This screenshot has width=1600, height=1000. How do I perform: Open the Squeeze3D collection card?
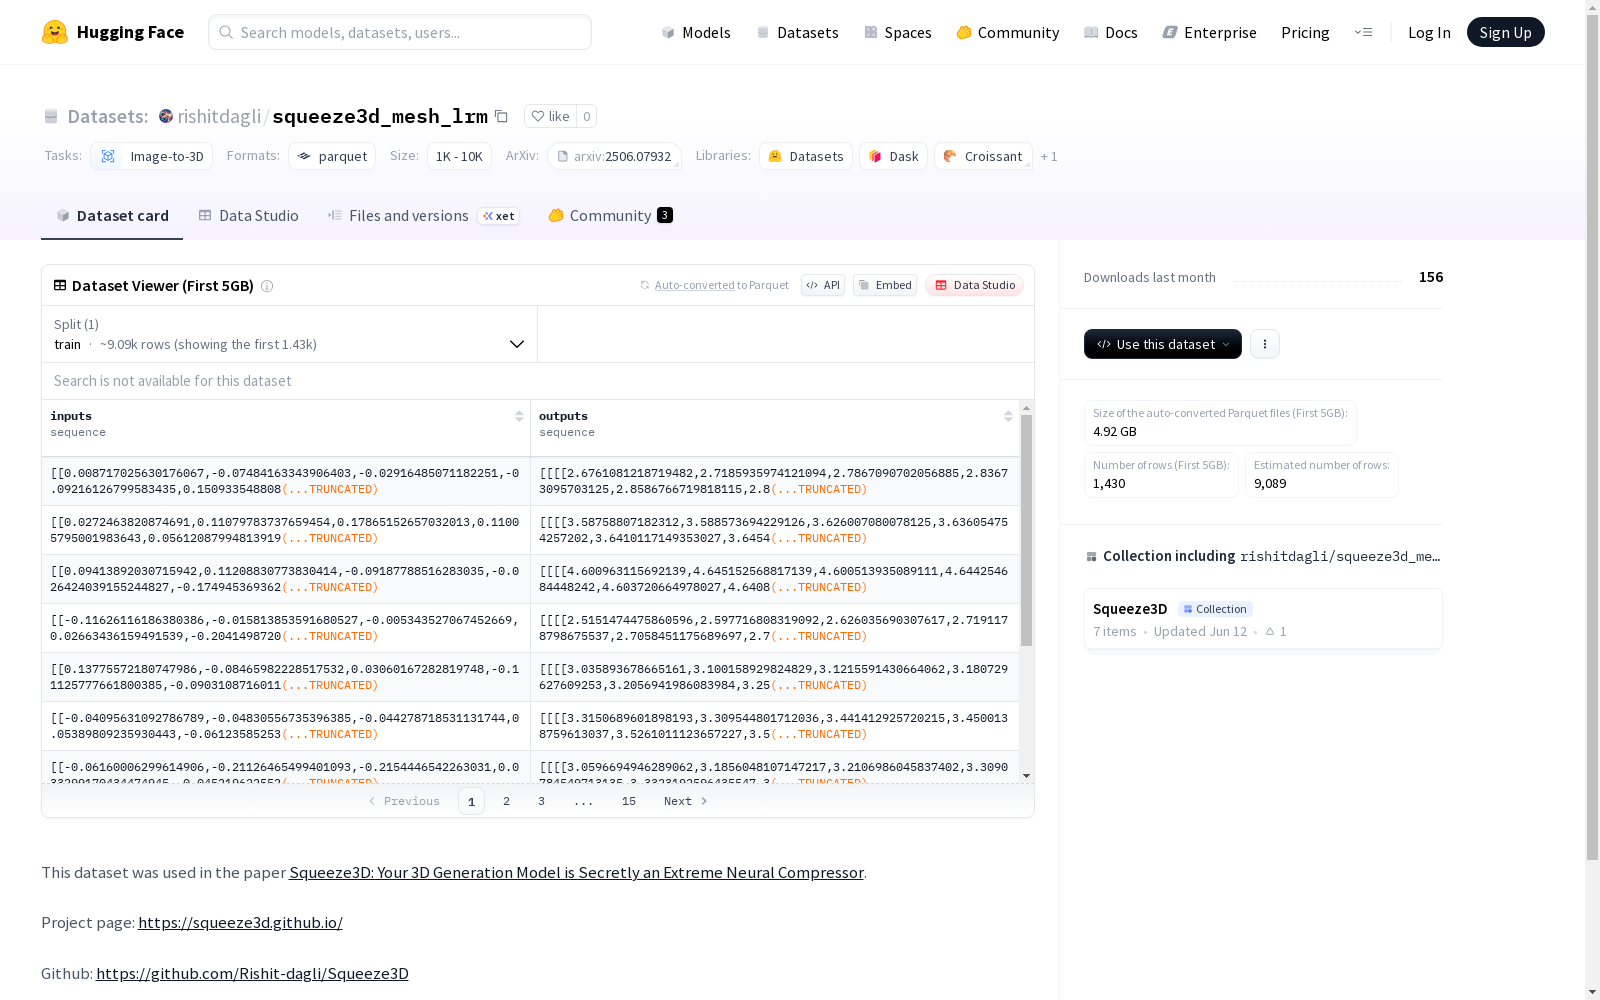tap(1263, 620)
